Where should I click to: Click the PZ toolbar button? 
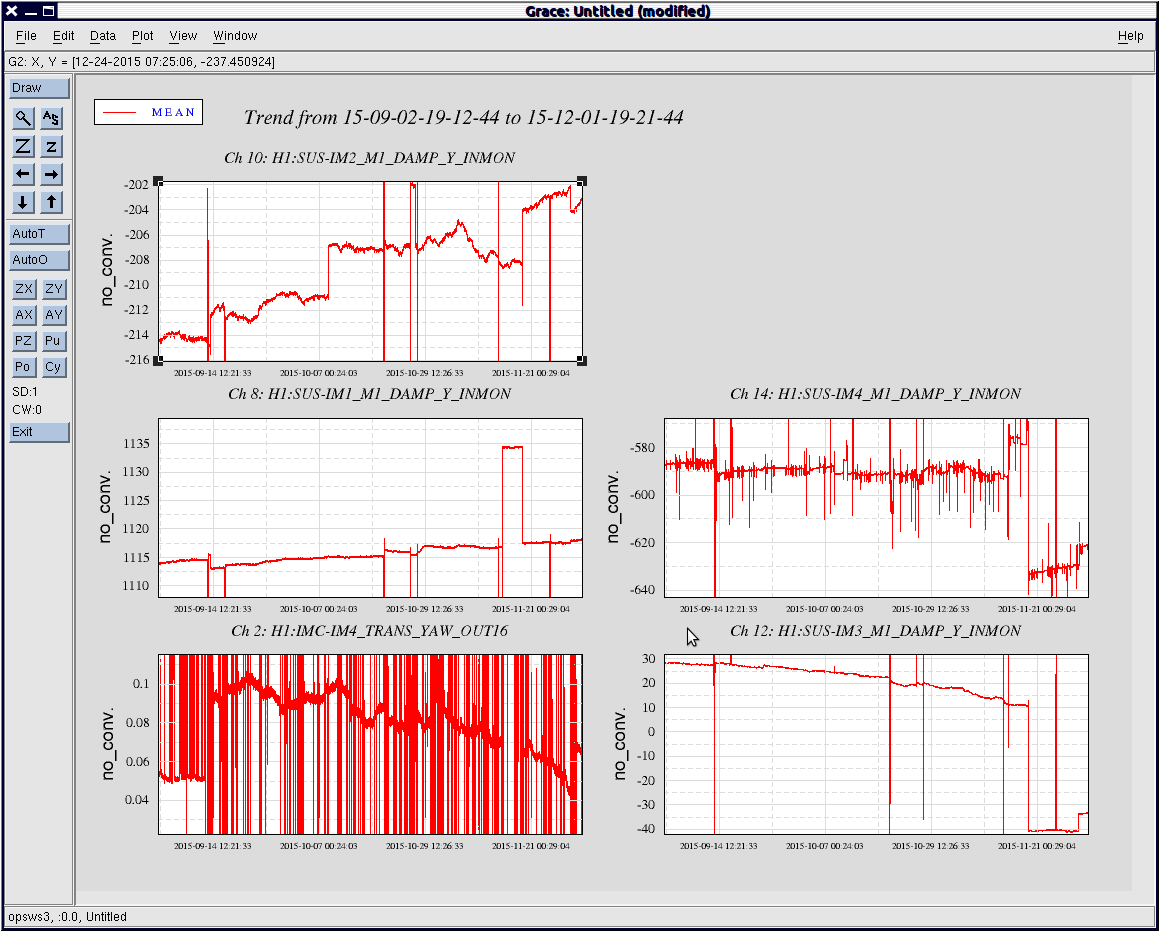(x=24, y=341)
